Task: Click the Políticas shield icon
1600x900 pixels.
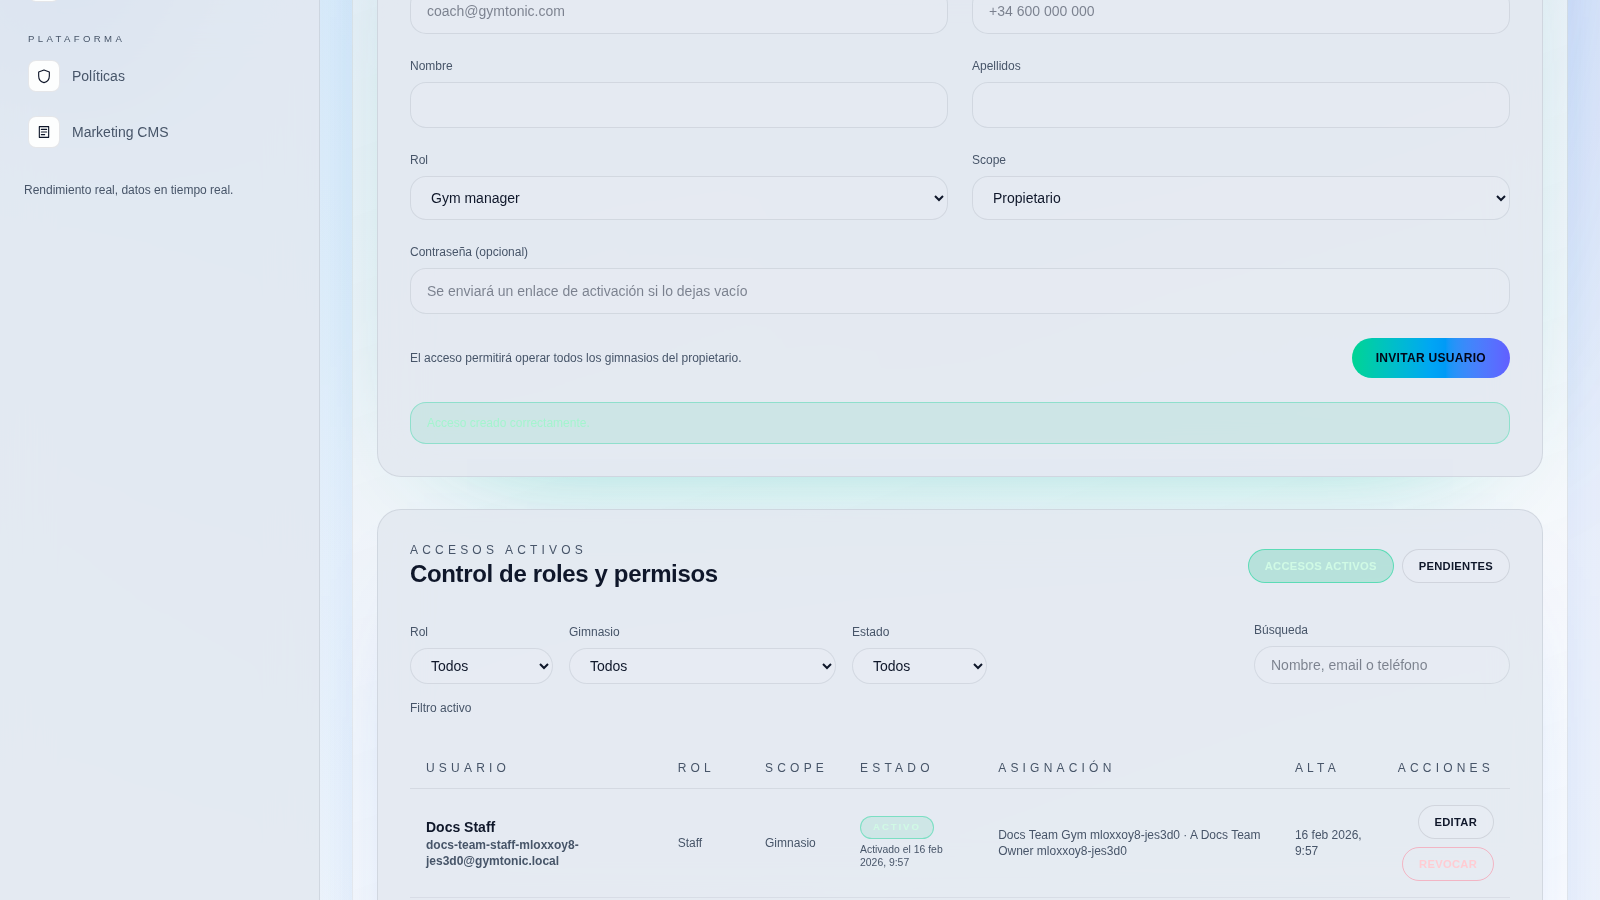Action: point(44,76)
